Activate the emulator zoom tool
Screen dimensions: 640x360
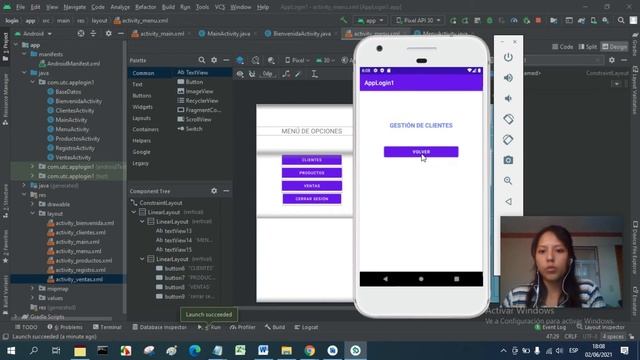click(508, 180)
